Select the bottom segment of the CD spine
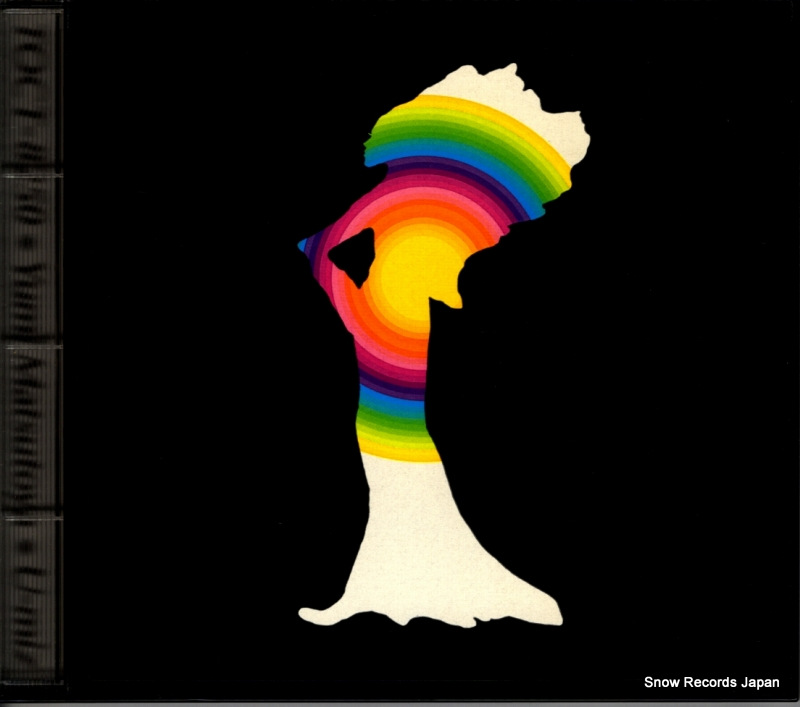This screenshot has width=800, height=707. click(32, 600)
